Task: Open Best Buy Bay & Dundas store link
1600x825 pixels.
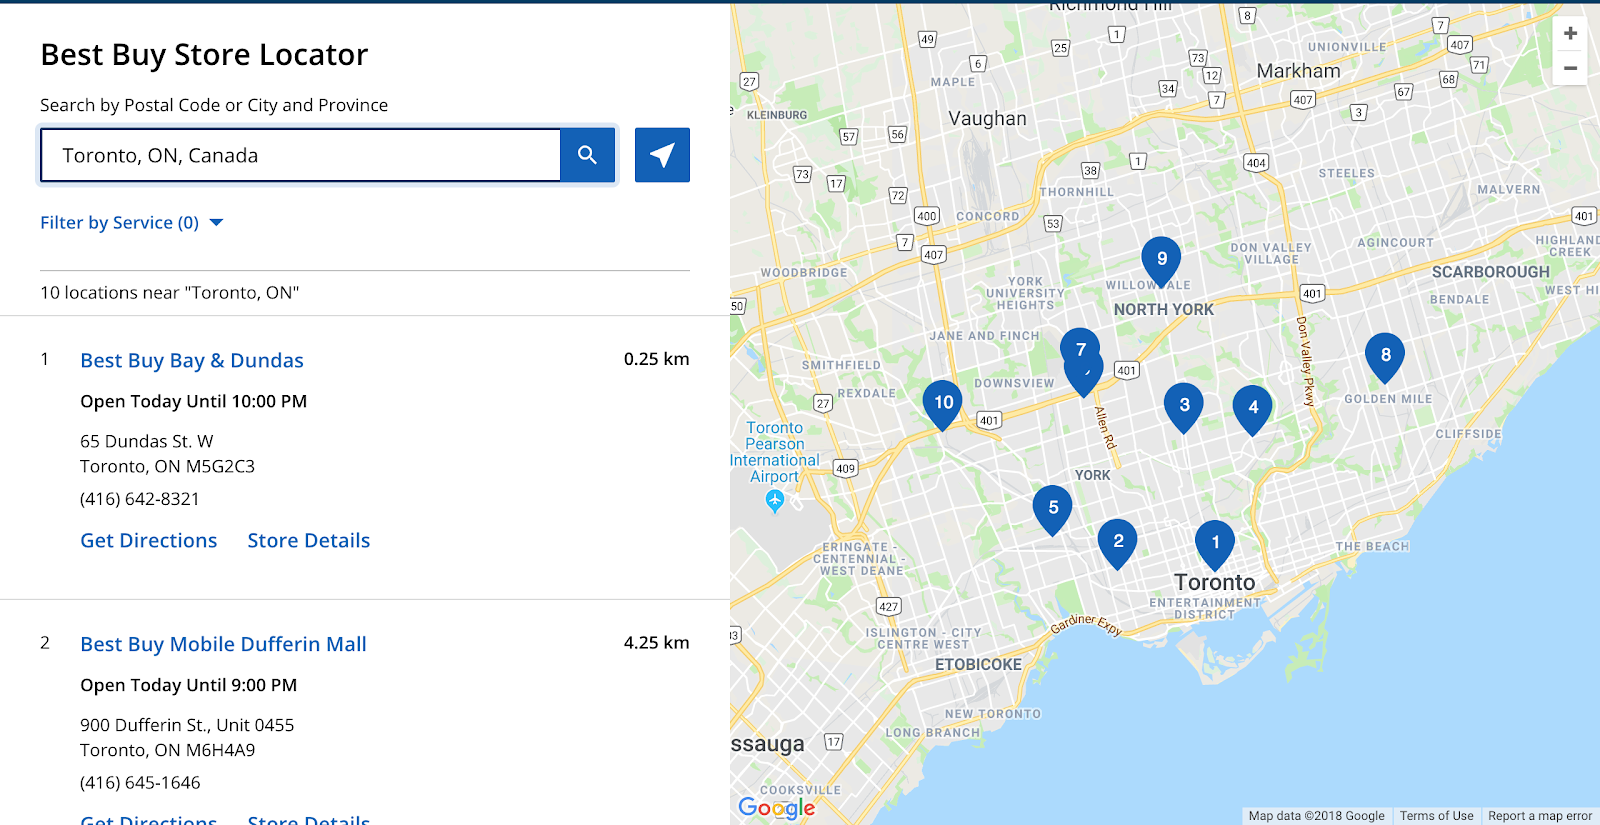Action: (192, 360)
